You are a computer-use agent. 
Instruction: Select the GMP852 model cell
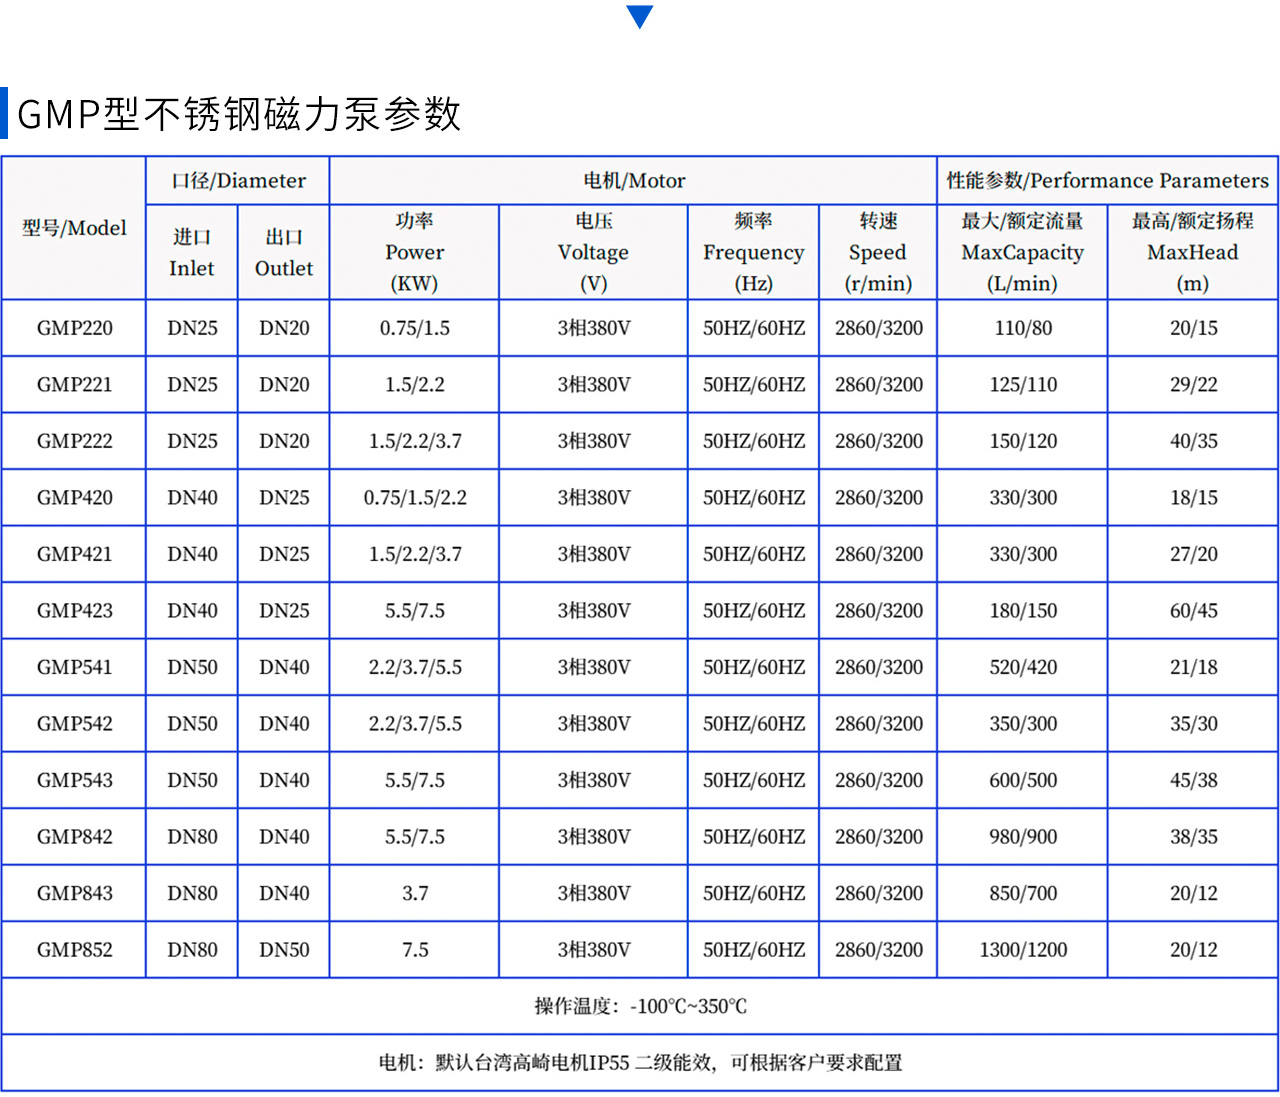pyautogui.click(x=75, y=950)
